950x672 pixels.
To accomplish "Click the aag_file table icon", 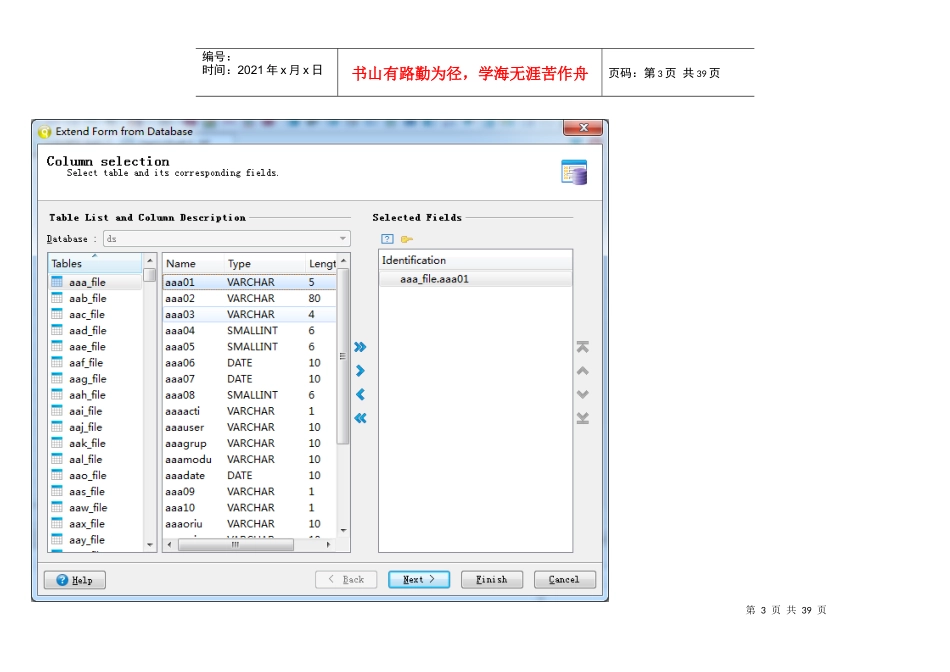I will pyautogui.click(x=57, y=378).
